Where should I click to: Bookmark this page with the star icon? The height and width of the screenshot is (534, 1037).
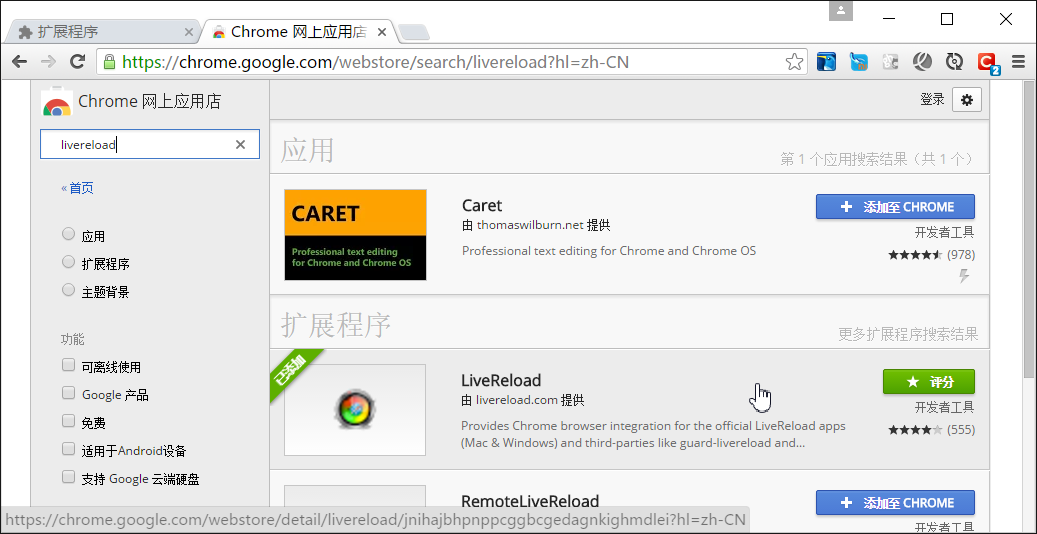click(794, 62)
